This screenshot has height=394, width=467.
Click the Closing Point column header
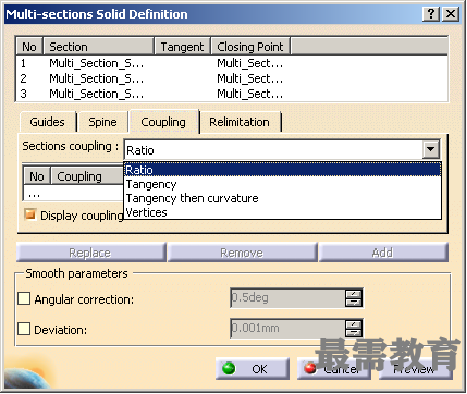(x=251, y=46)
